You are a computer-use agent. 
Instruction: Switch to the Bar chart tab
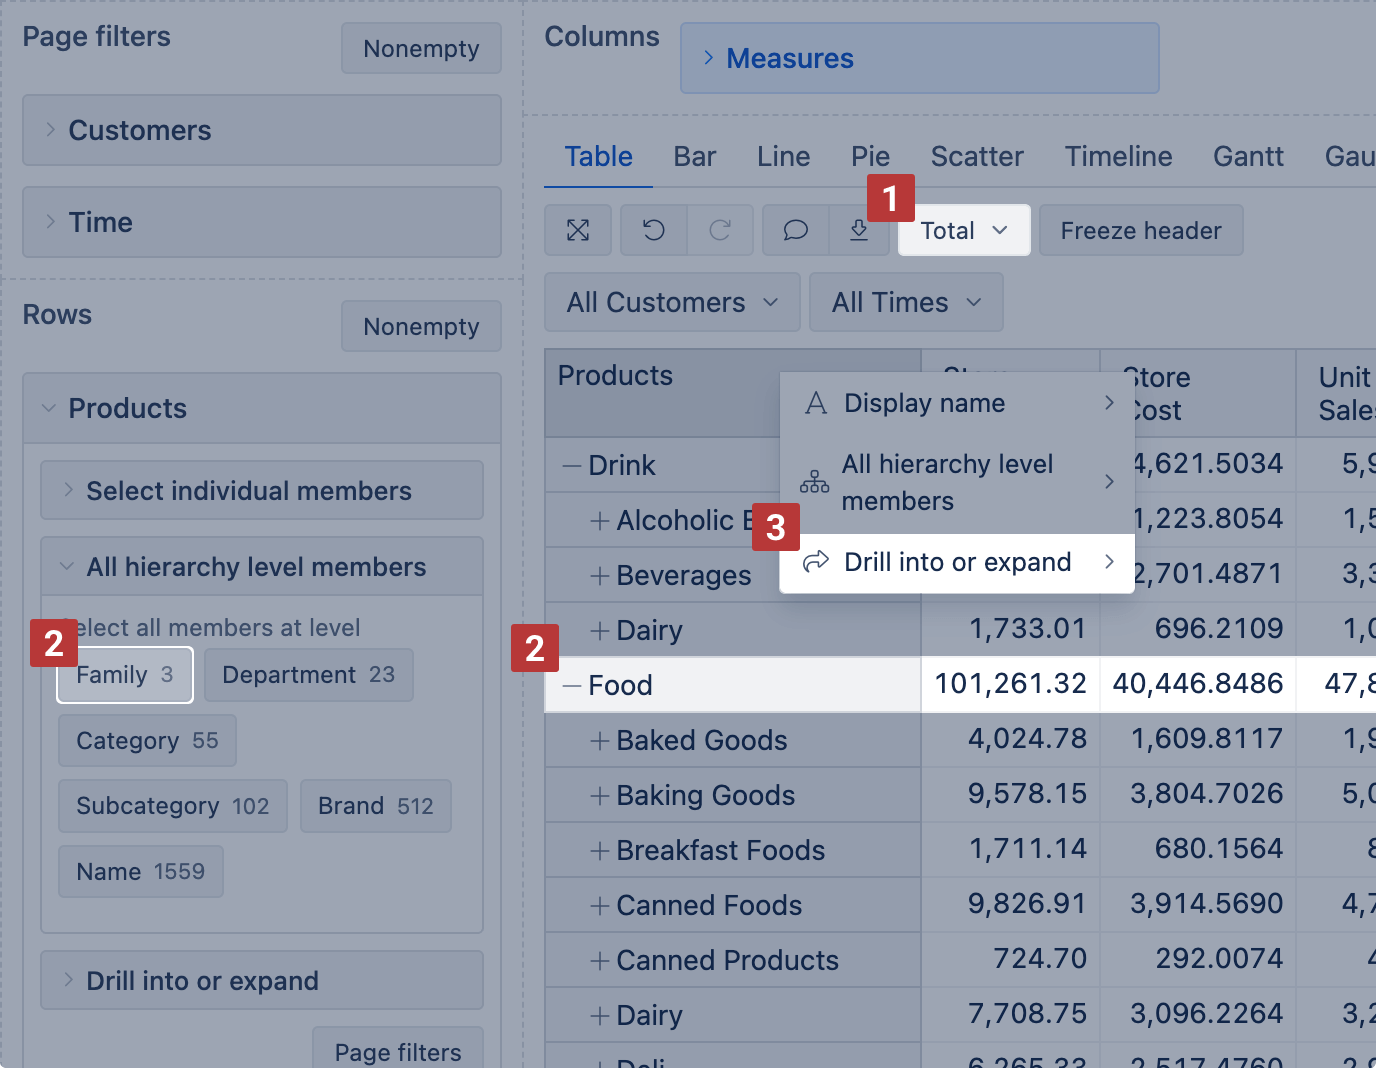[x=694, y=157]
